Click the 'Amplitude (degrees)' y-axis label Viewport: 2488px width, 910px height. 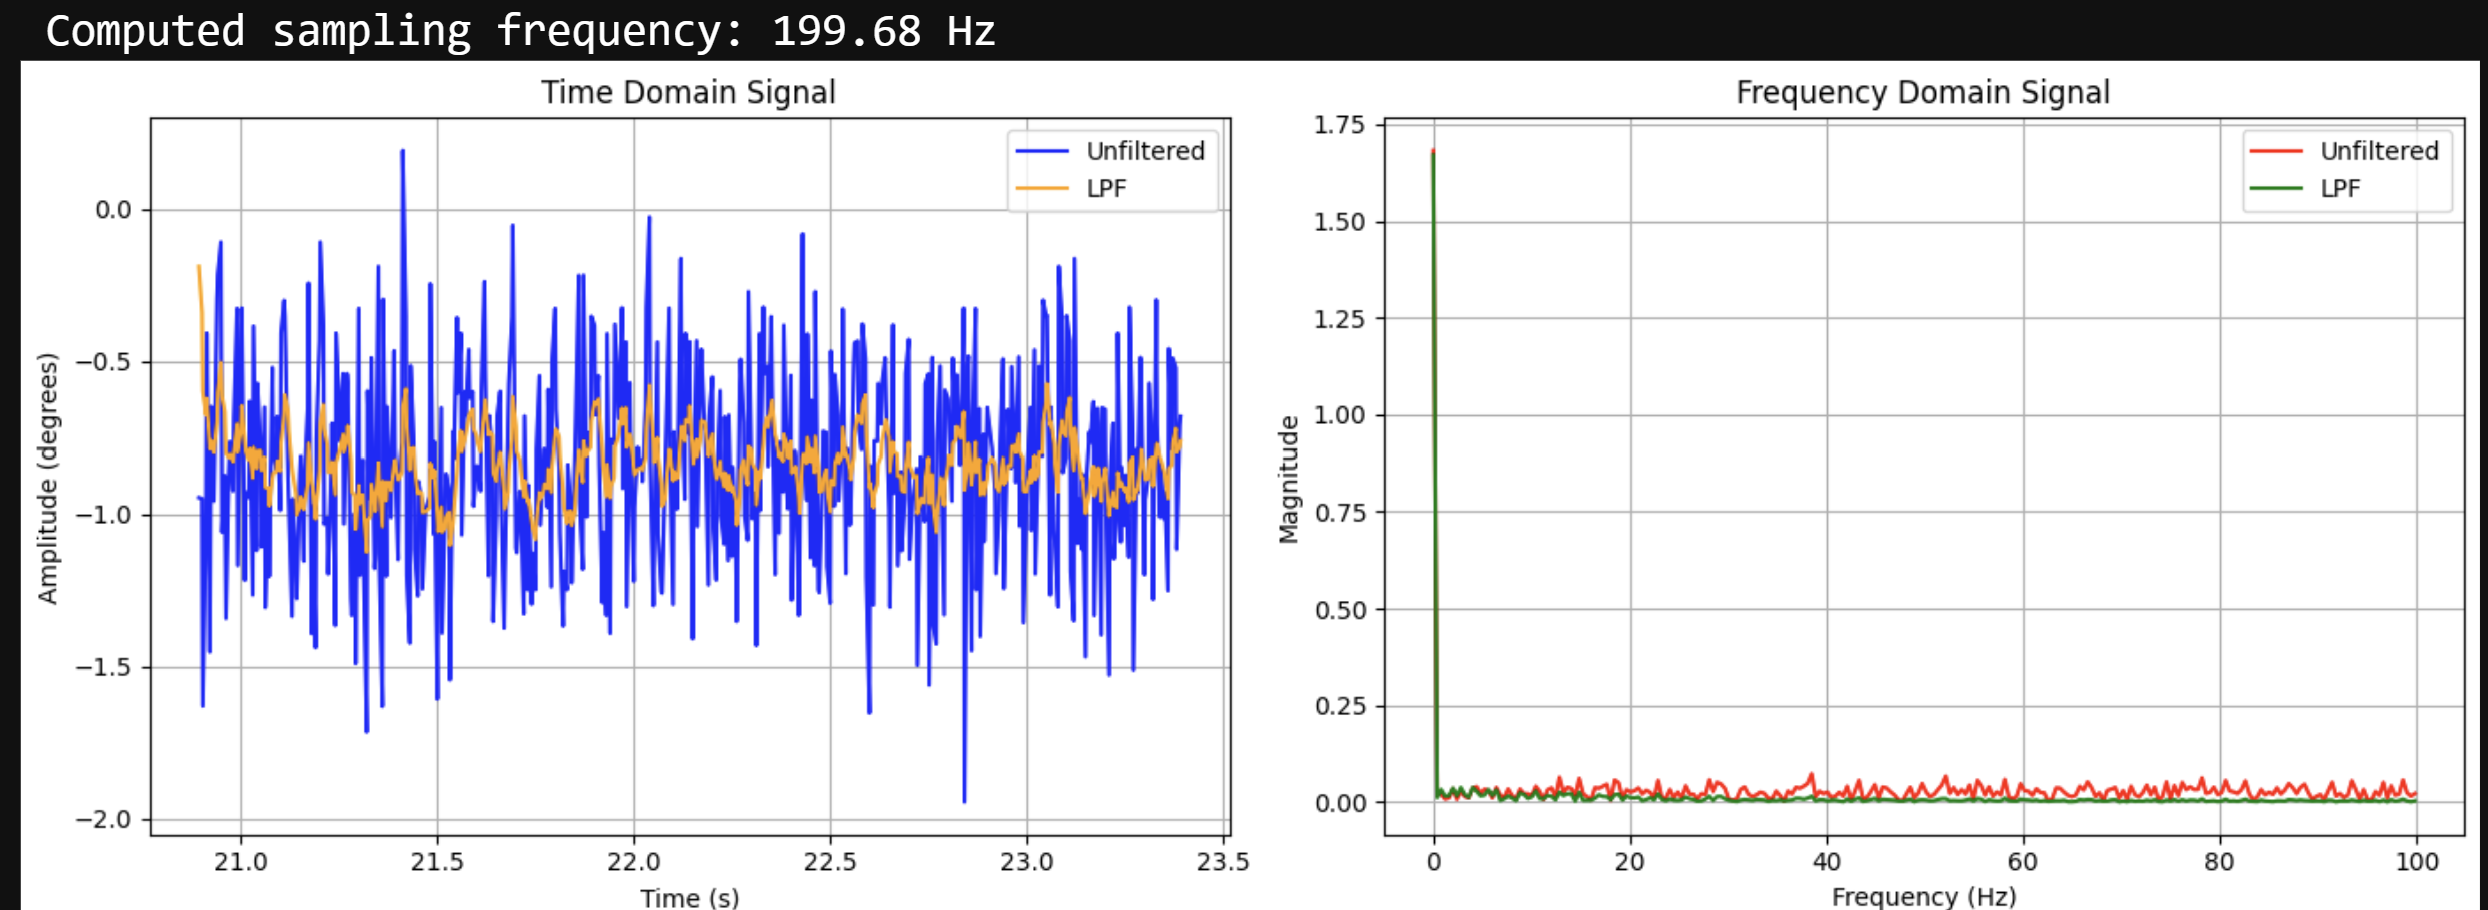click(48, 478)
